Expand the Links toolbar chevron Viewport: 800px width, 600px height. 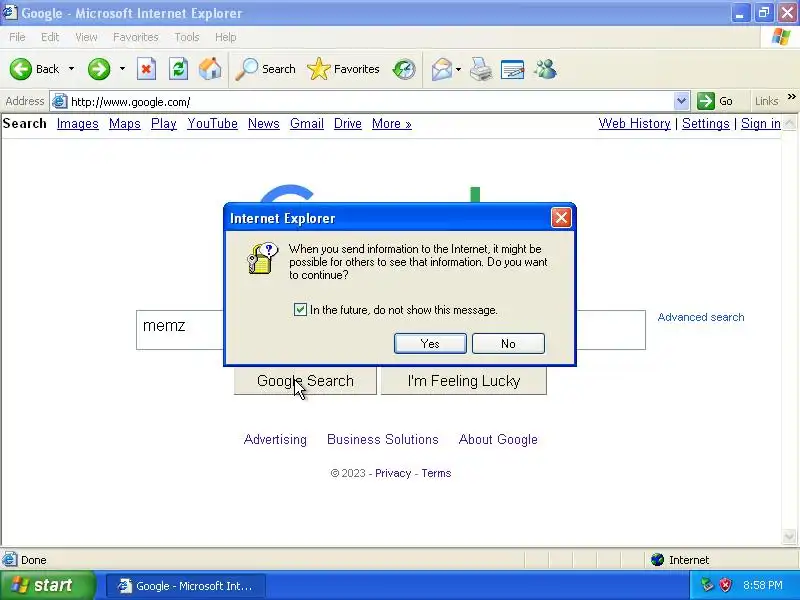point(791,97)
